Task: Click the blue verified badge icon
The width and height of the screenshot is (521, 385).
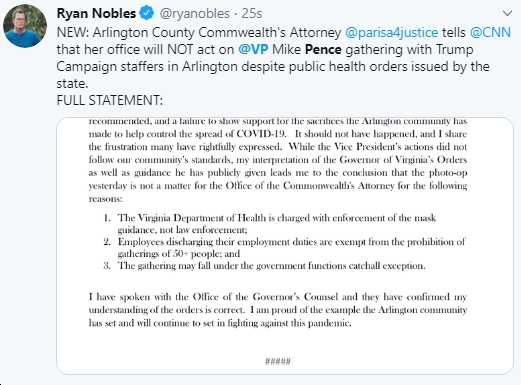Action: (147, 13)
